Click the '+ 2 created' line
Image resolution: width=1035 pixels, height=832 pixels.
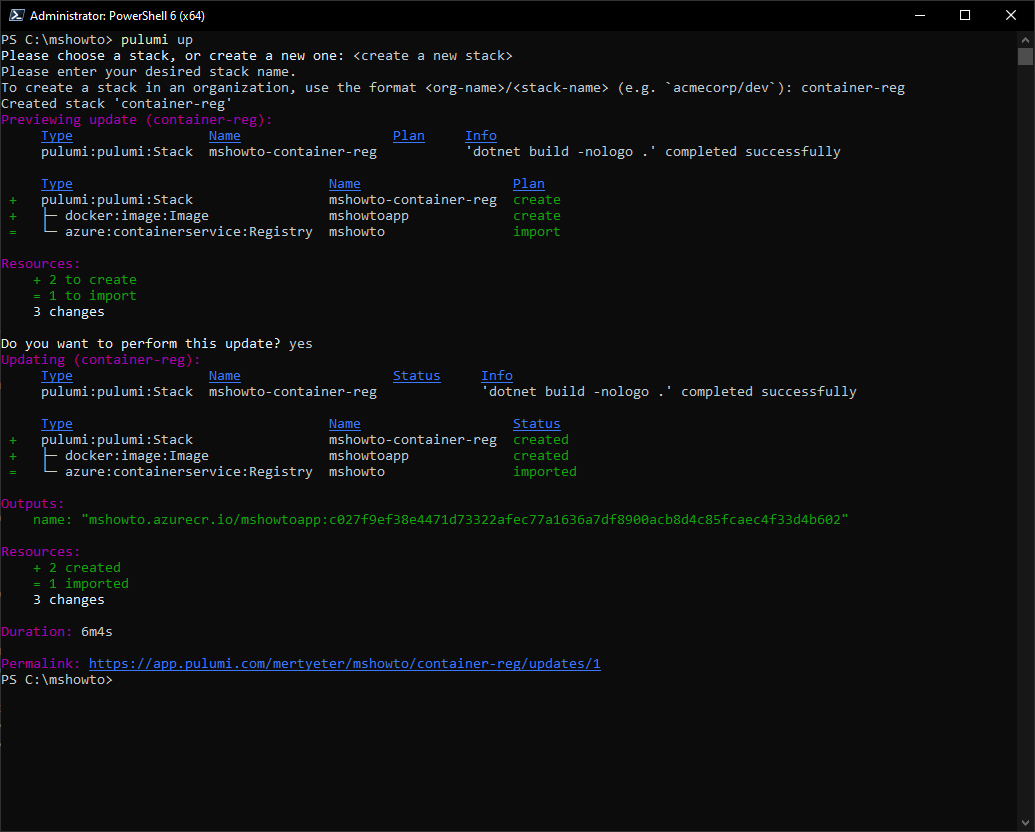pos(77,568)
